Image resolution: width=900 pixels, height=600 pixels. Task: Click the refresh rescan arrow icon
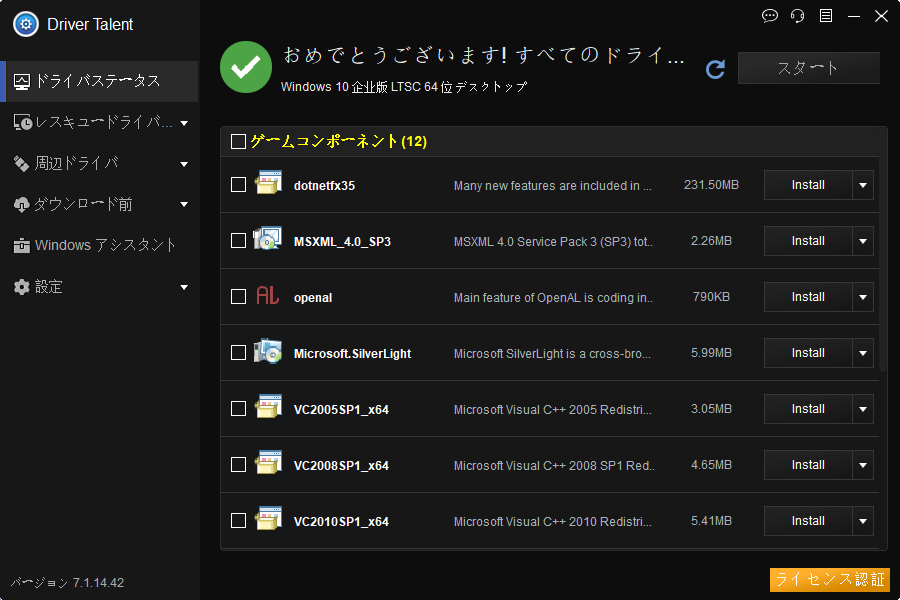(715, 69)
